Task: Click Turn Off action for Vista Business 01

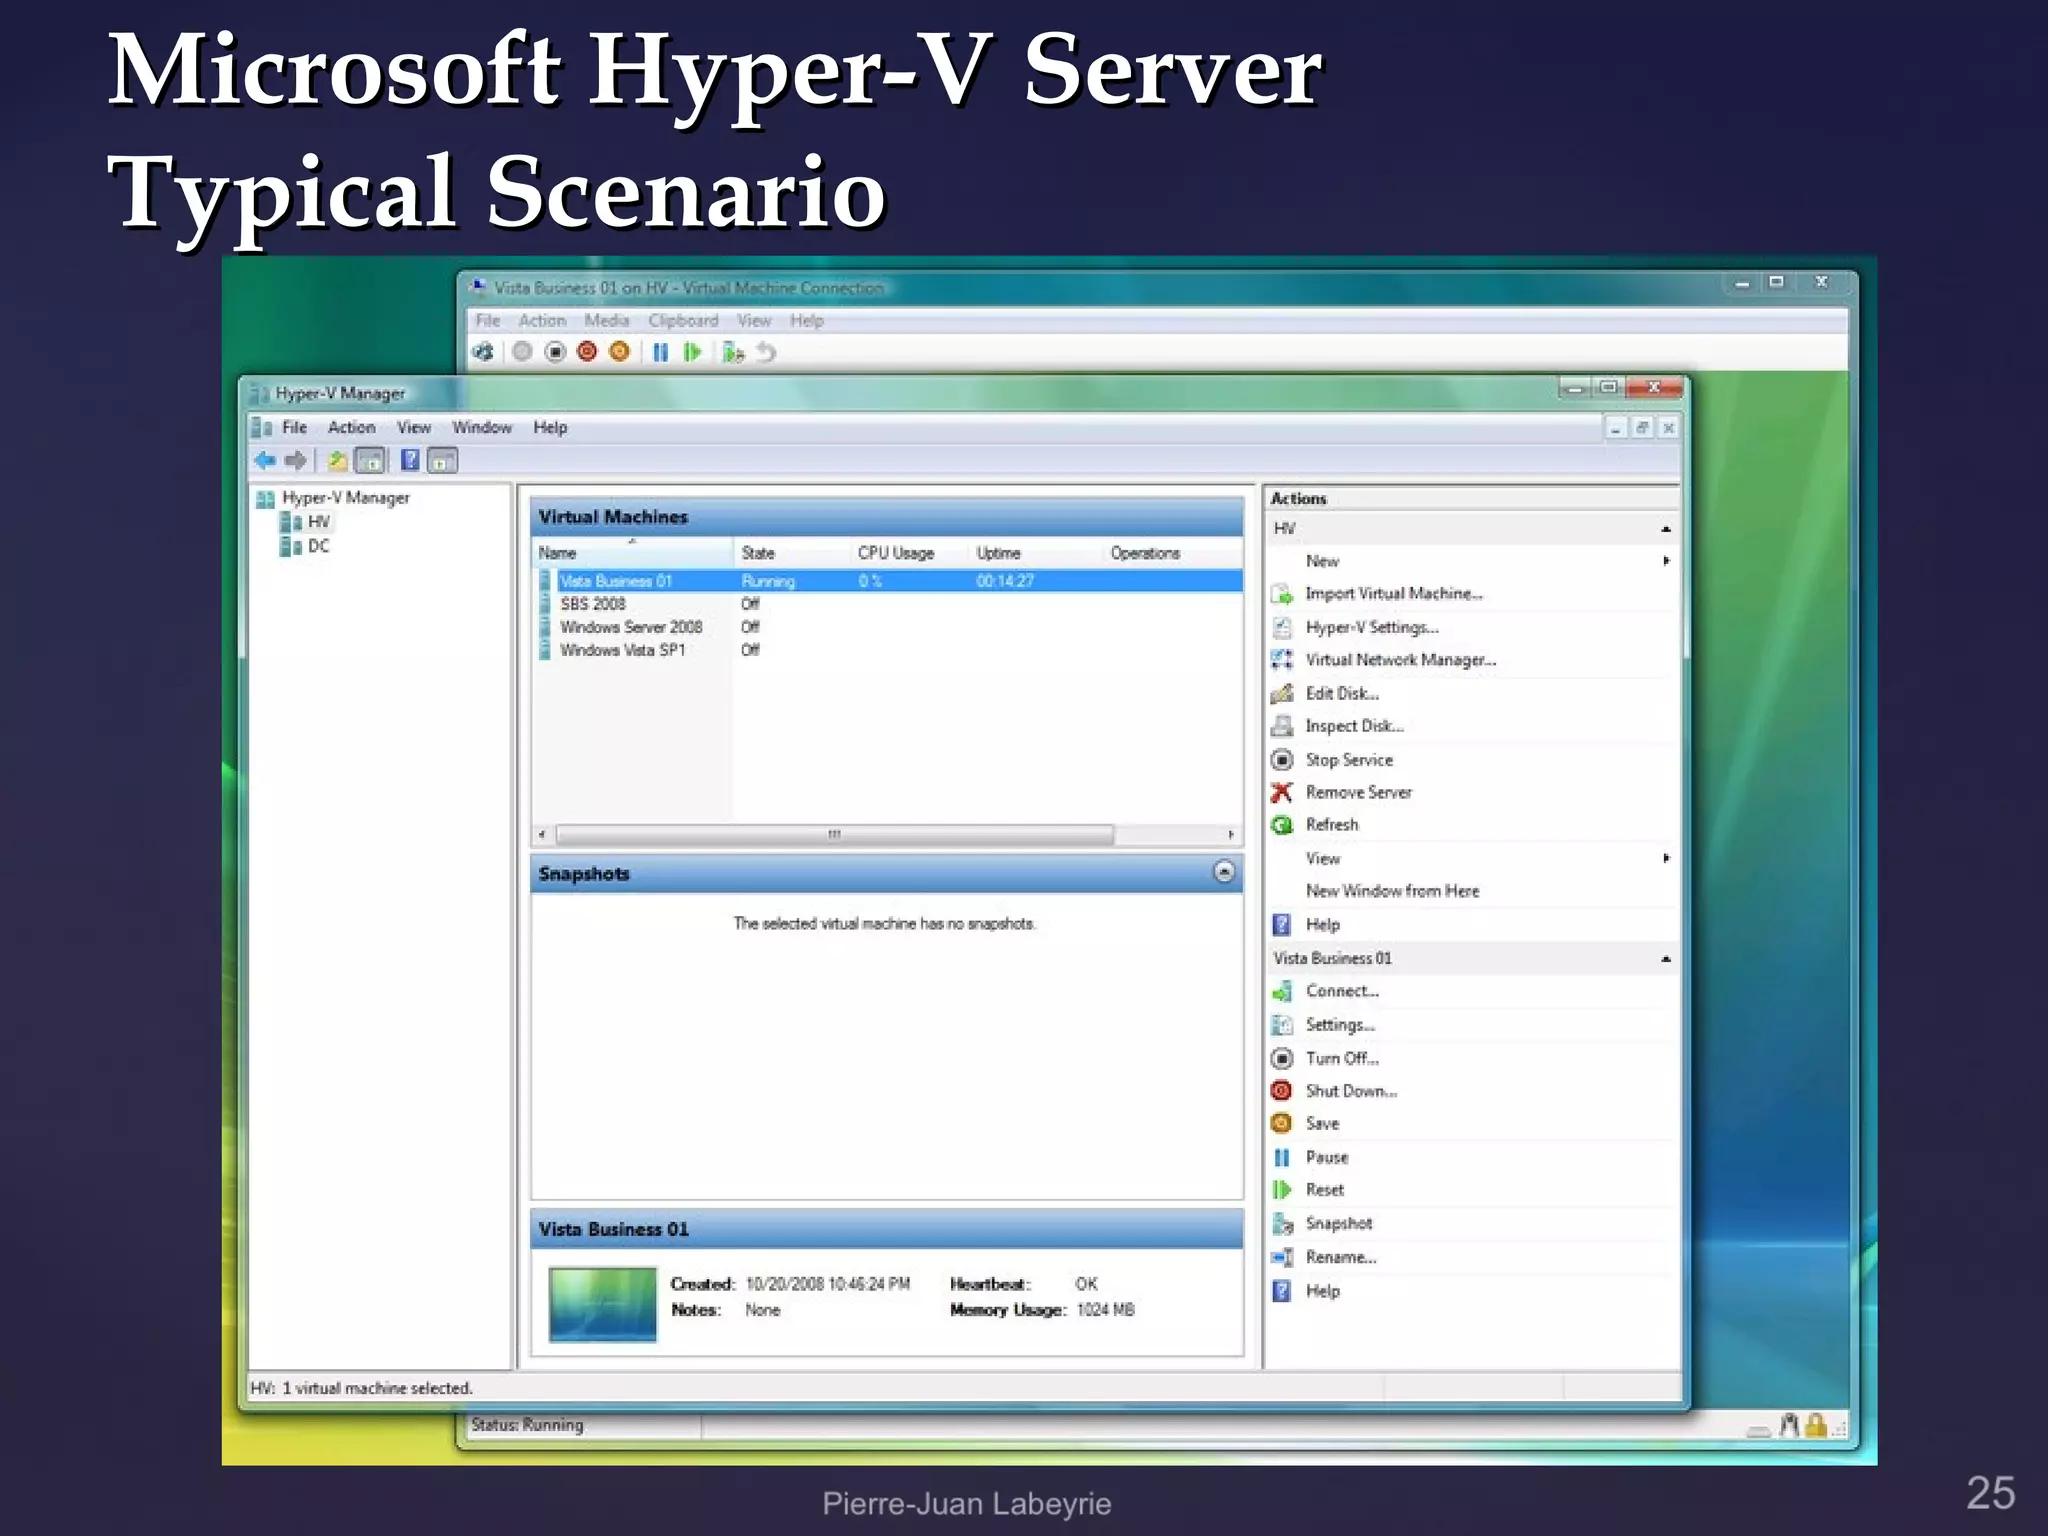Action: [1342, 1058]
